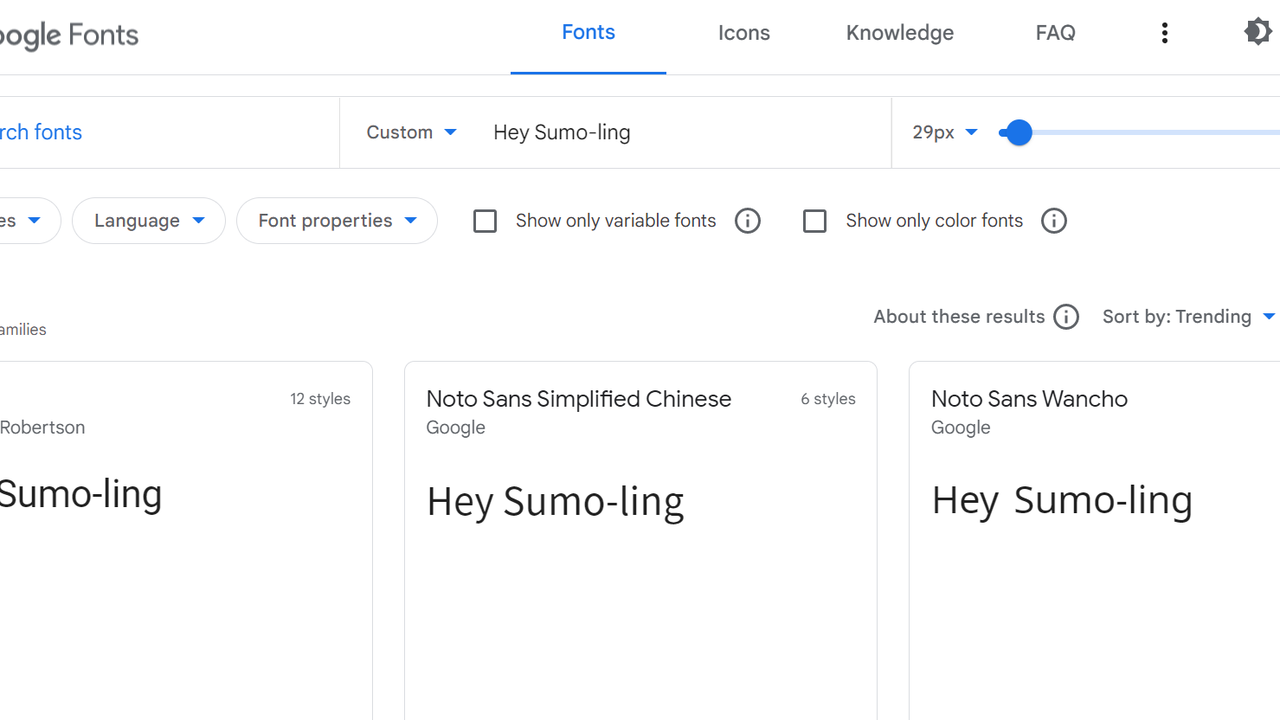This screenshot has width=1280, height=720.
Task: Click Google author under Noto Sans Simplified Chinese
Action: pyautogui.click(x=456, y=428)
